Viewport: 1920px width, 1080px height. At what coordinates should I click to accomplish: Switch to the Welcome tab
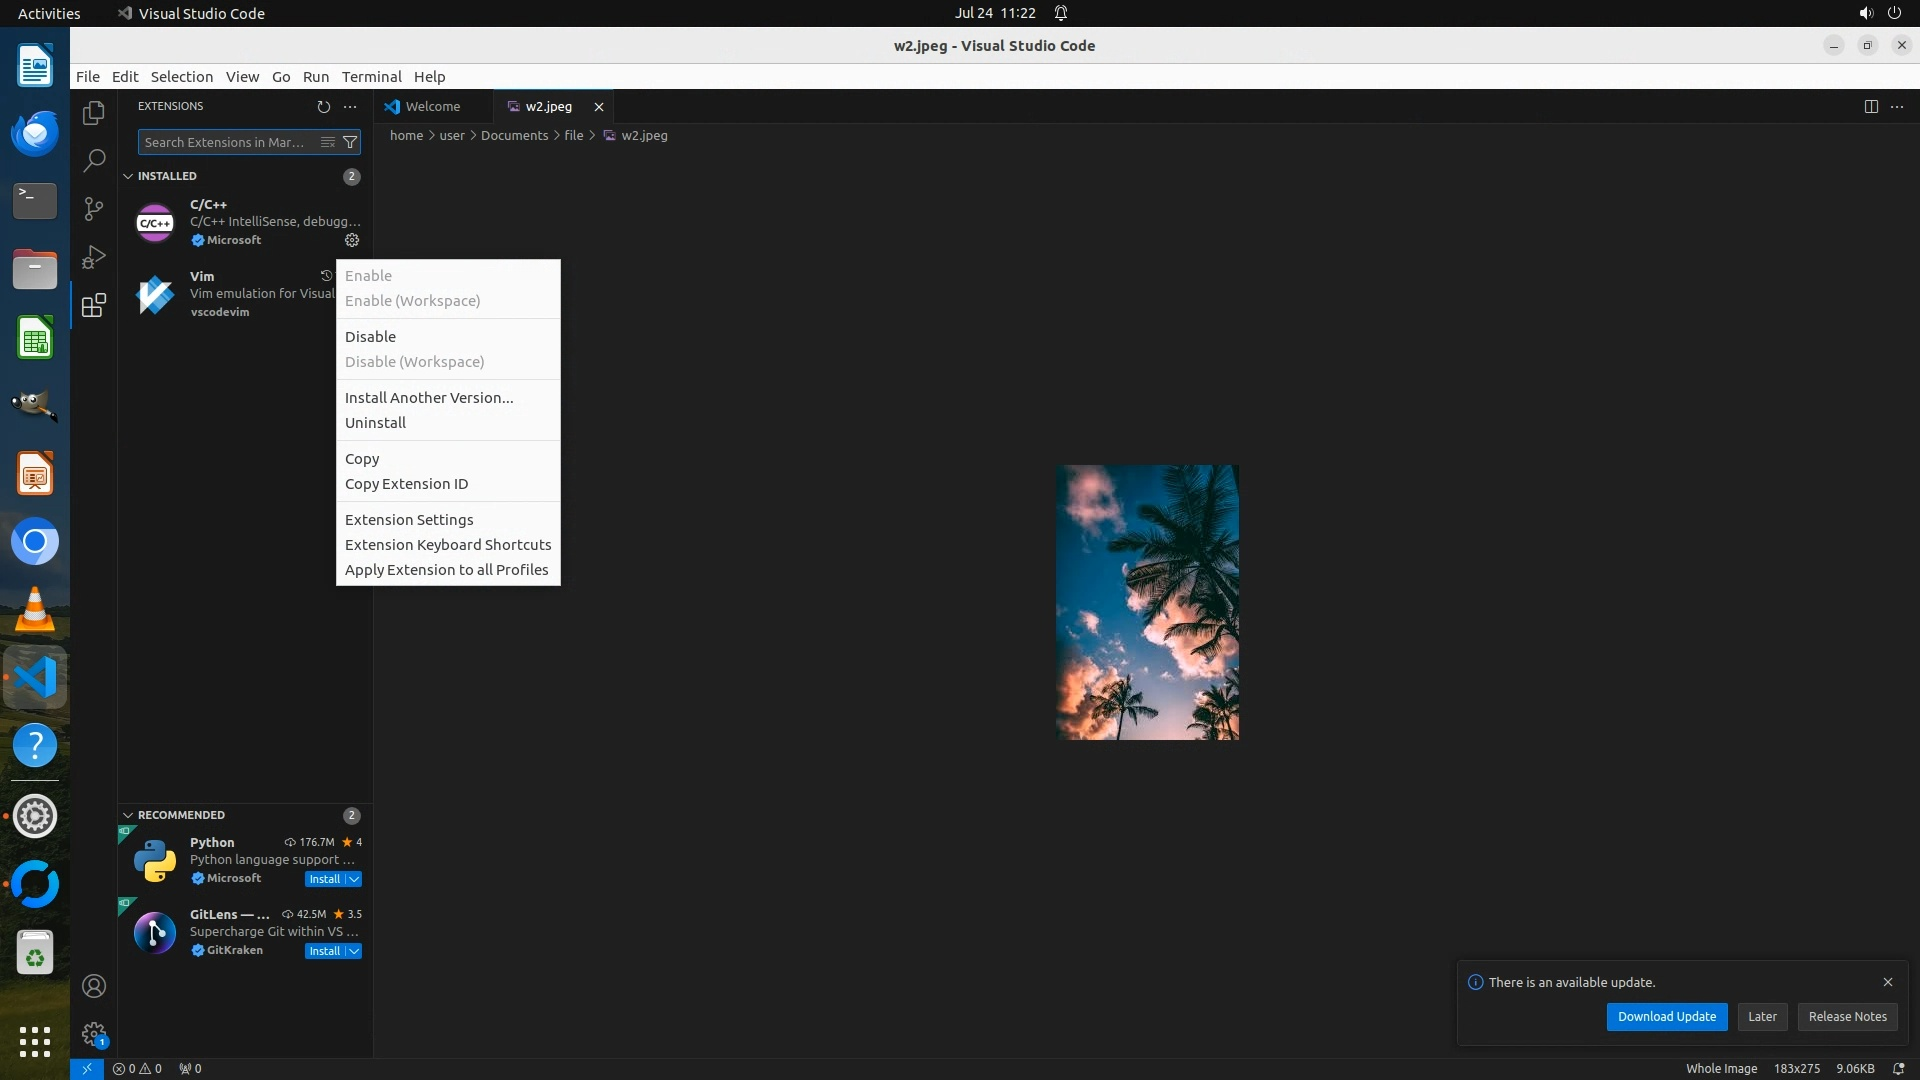point(432,106)
